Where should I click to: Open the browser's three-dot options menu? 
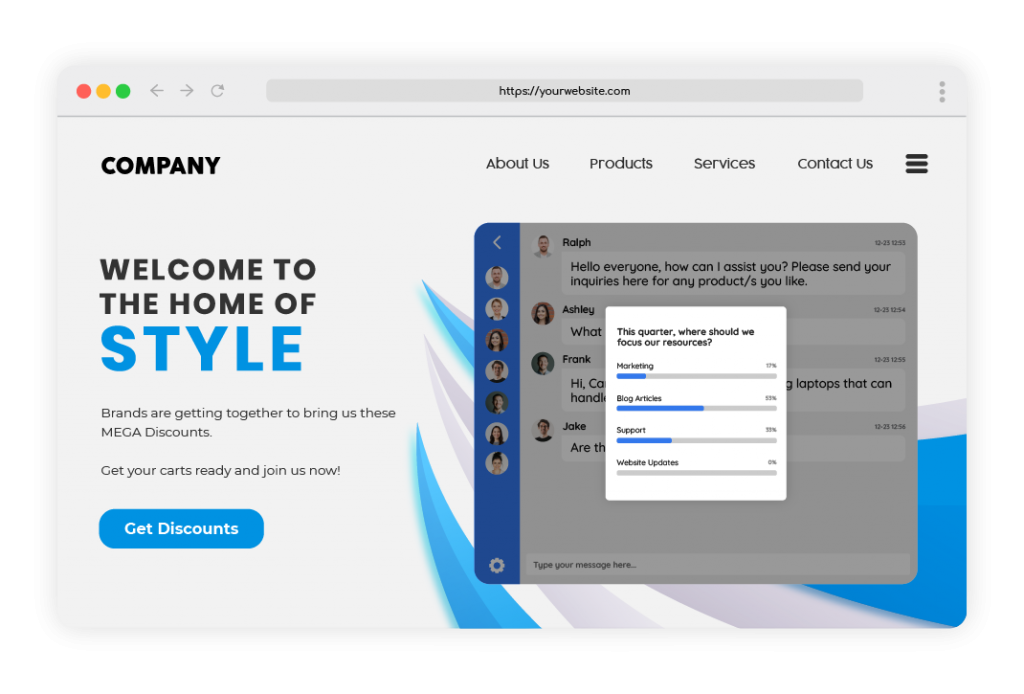[942, 92]
